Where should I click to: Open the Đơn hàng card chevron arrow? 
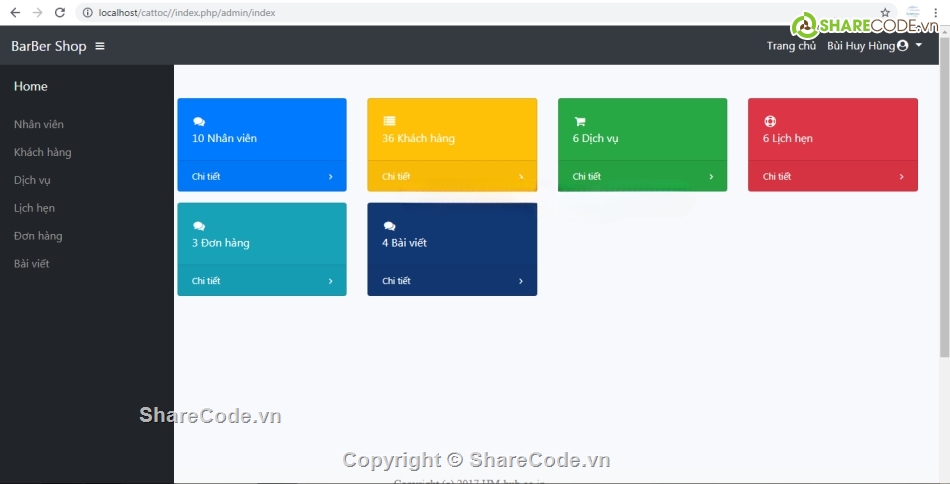click(x=330, y=281)
